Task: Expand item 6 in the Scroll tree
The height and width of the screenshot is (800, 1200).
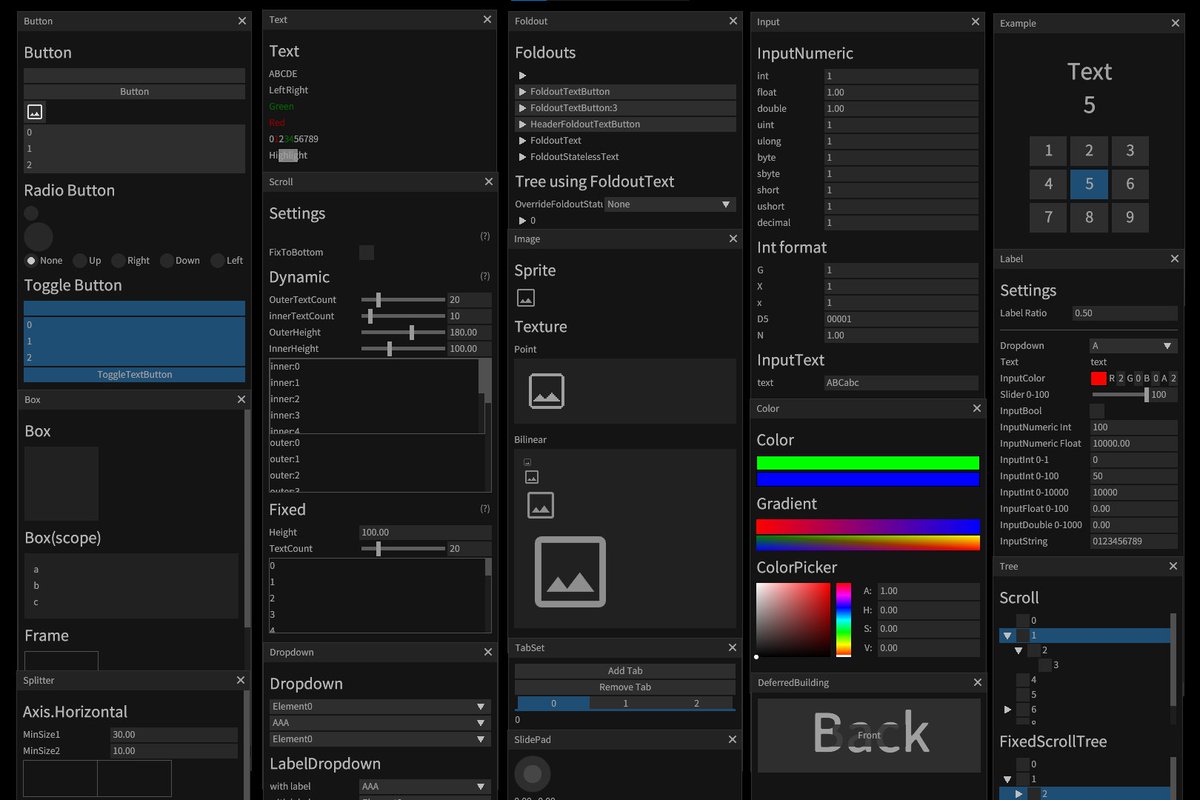Action: 1008,709
